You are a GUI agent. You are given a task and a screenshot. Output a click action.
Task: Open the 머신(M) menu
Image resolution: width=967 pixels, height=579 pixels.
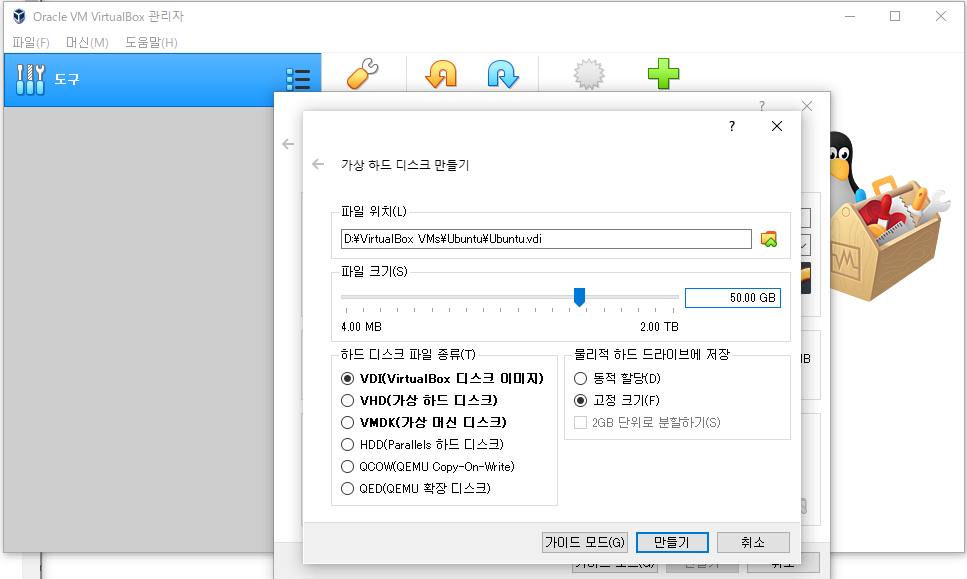[87, 43]
